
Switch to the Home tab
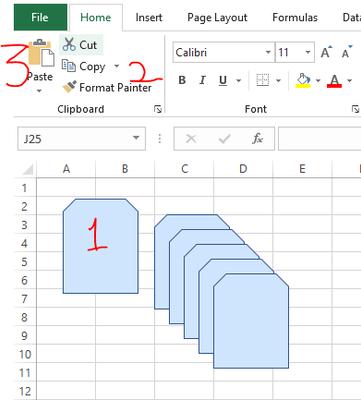click(x=95, y=17)
